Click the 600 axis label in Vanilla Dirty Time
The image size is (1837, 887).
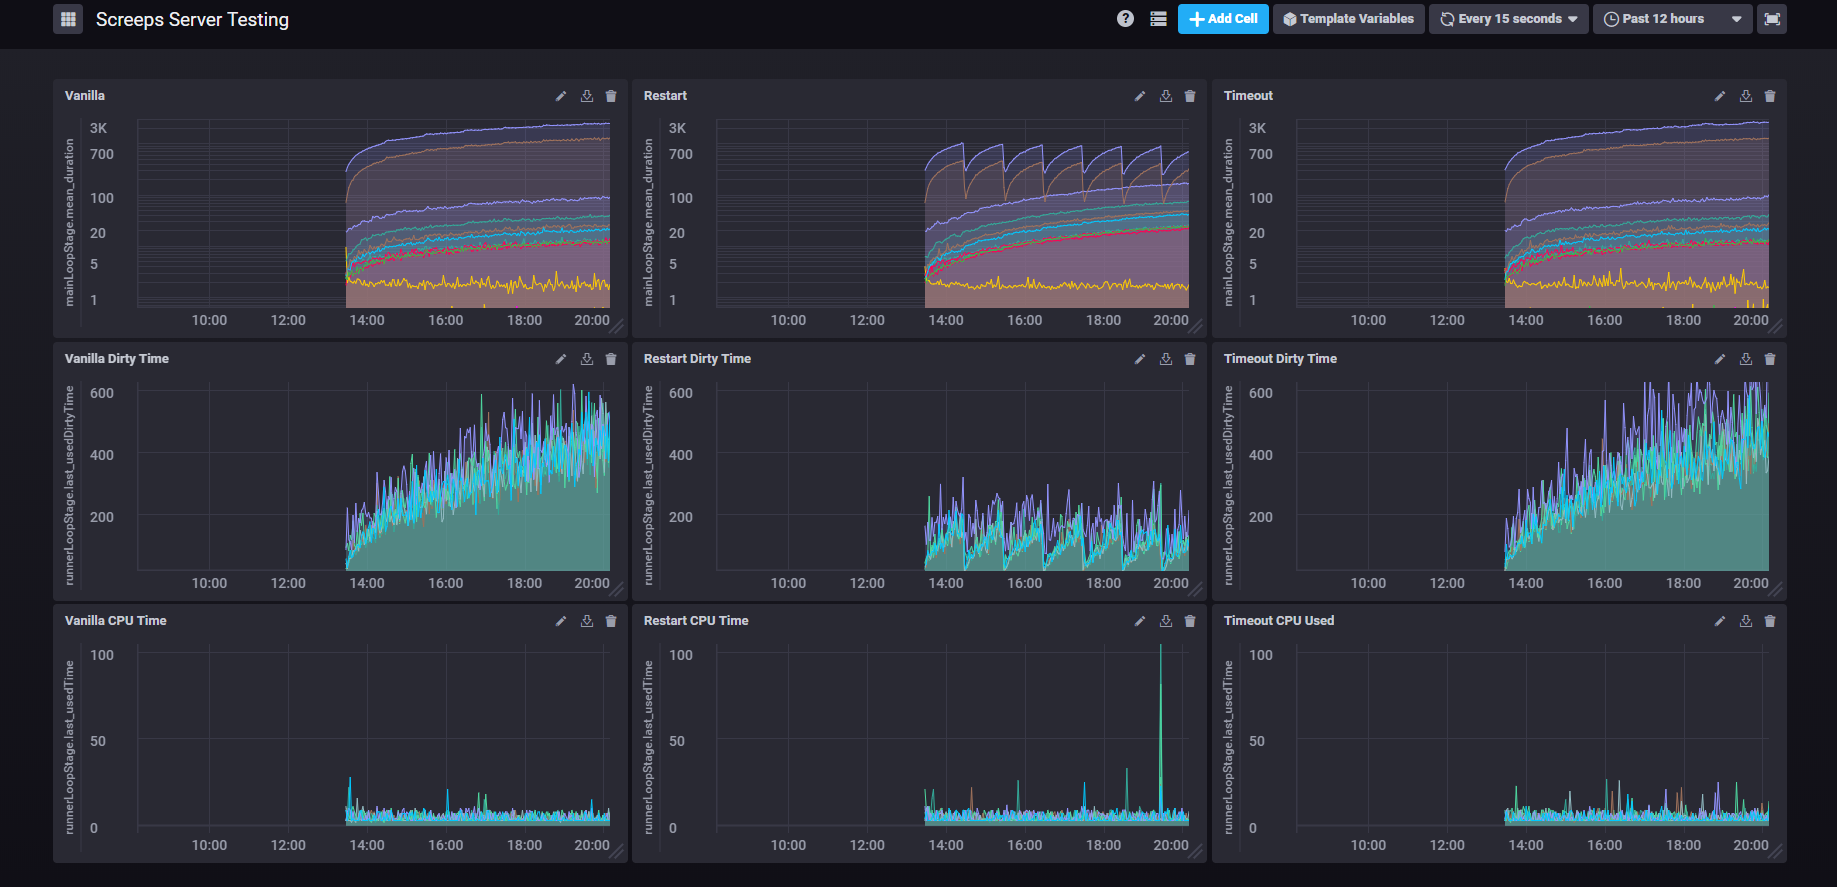[102, 393]
